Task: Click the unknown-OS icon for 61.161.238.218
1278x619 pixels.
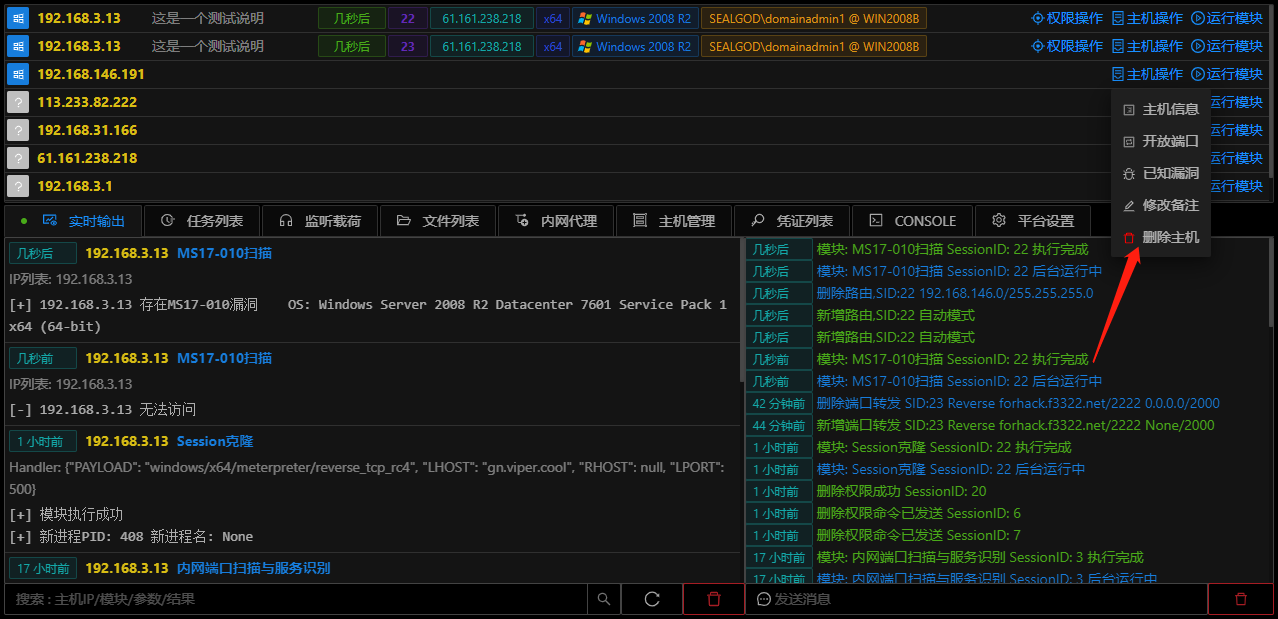Action: coord(17,158)
